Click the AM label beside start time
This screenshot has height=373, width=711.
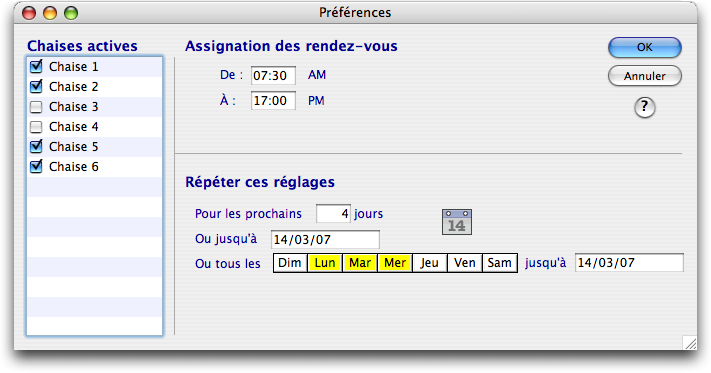317,75
